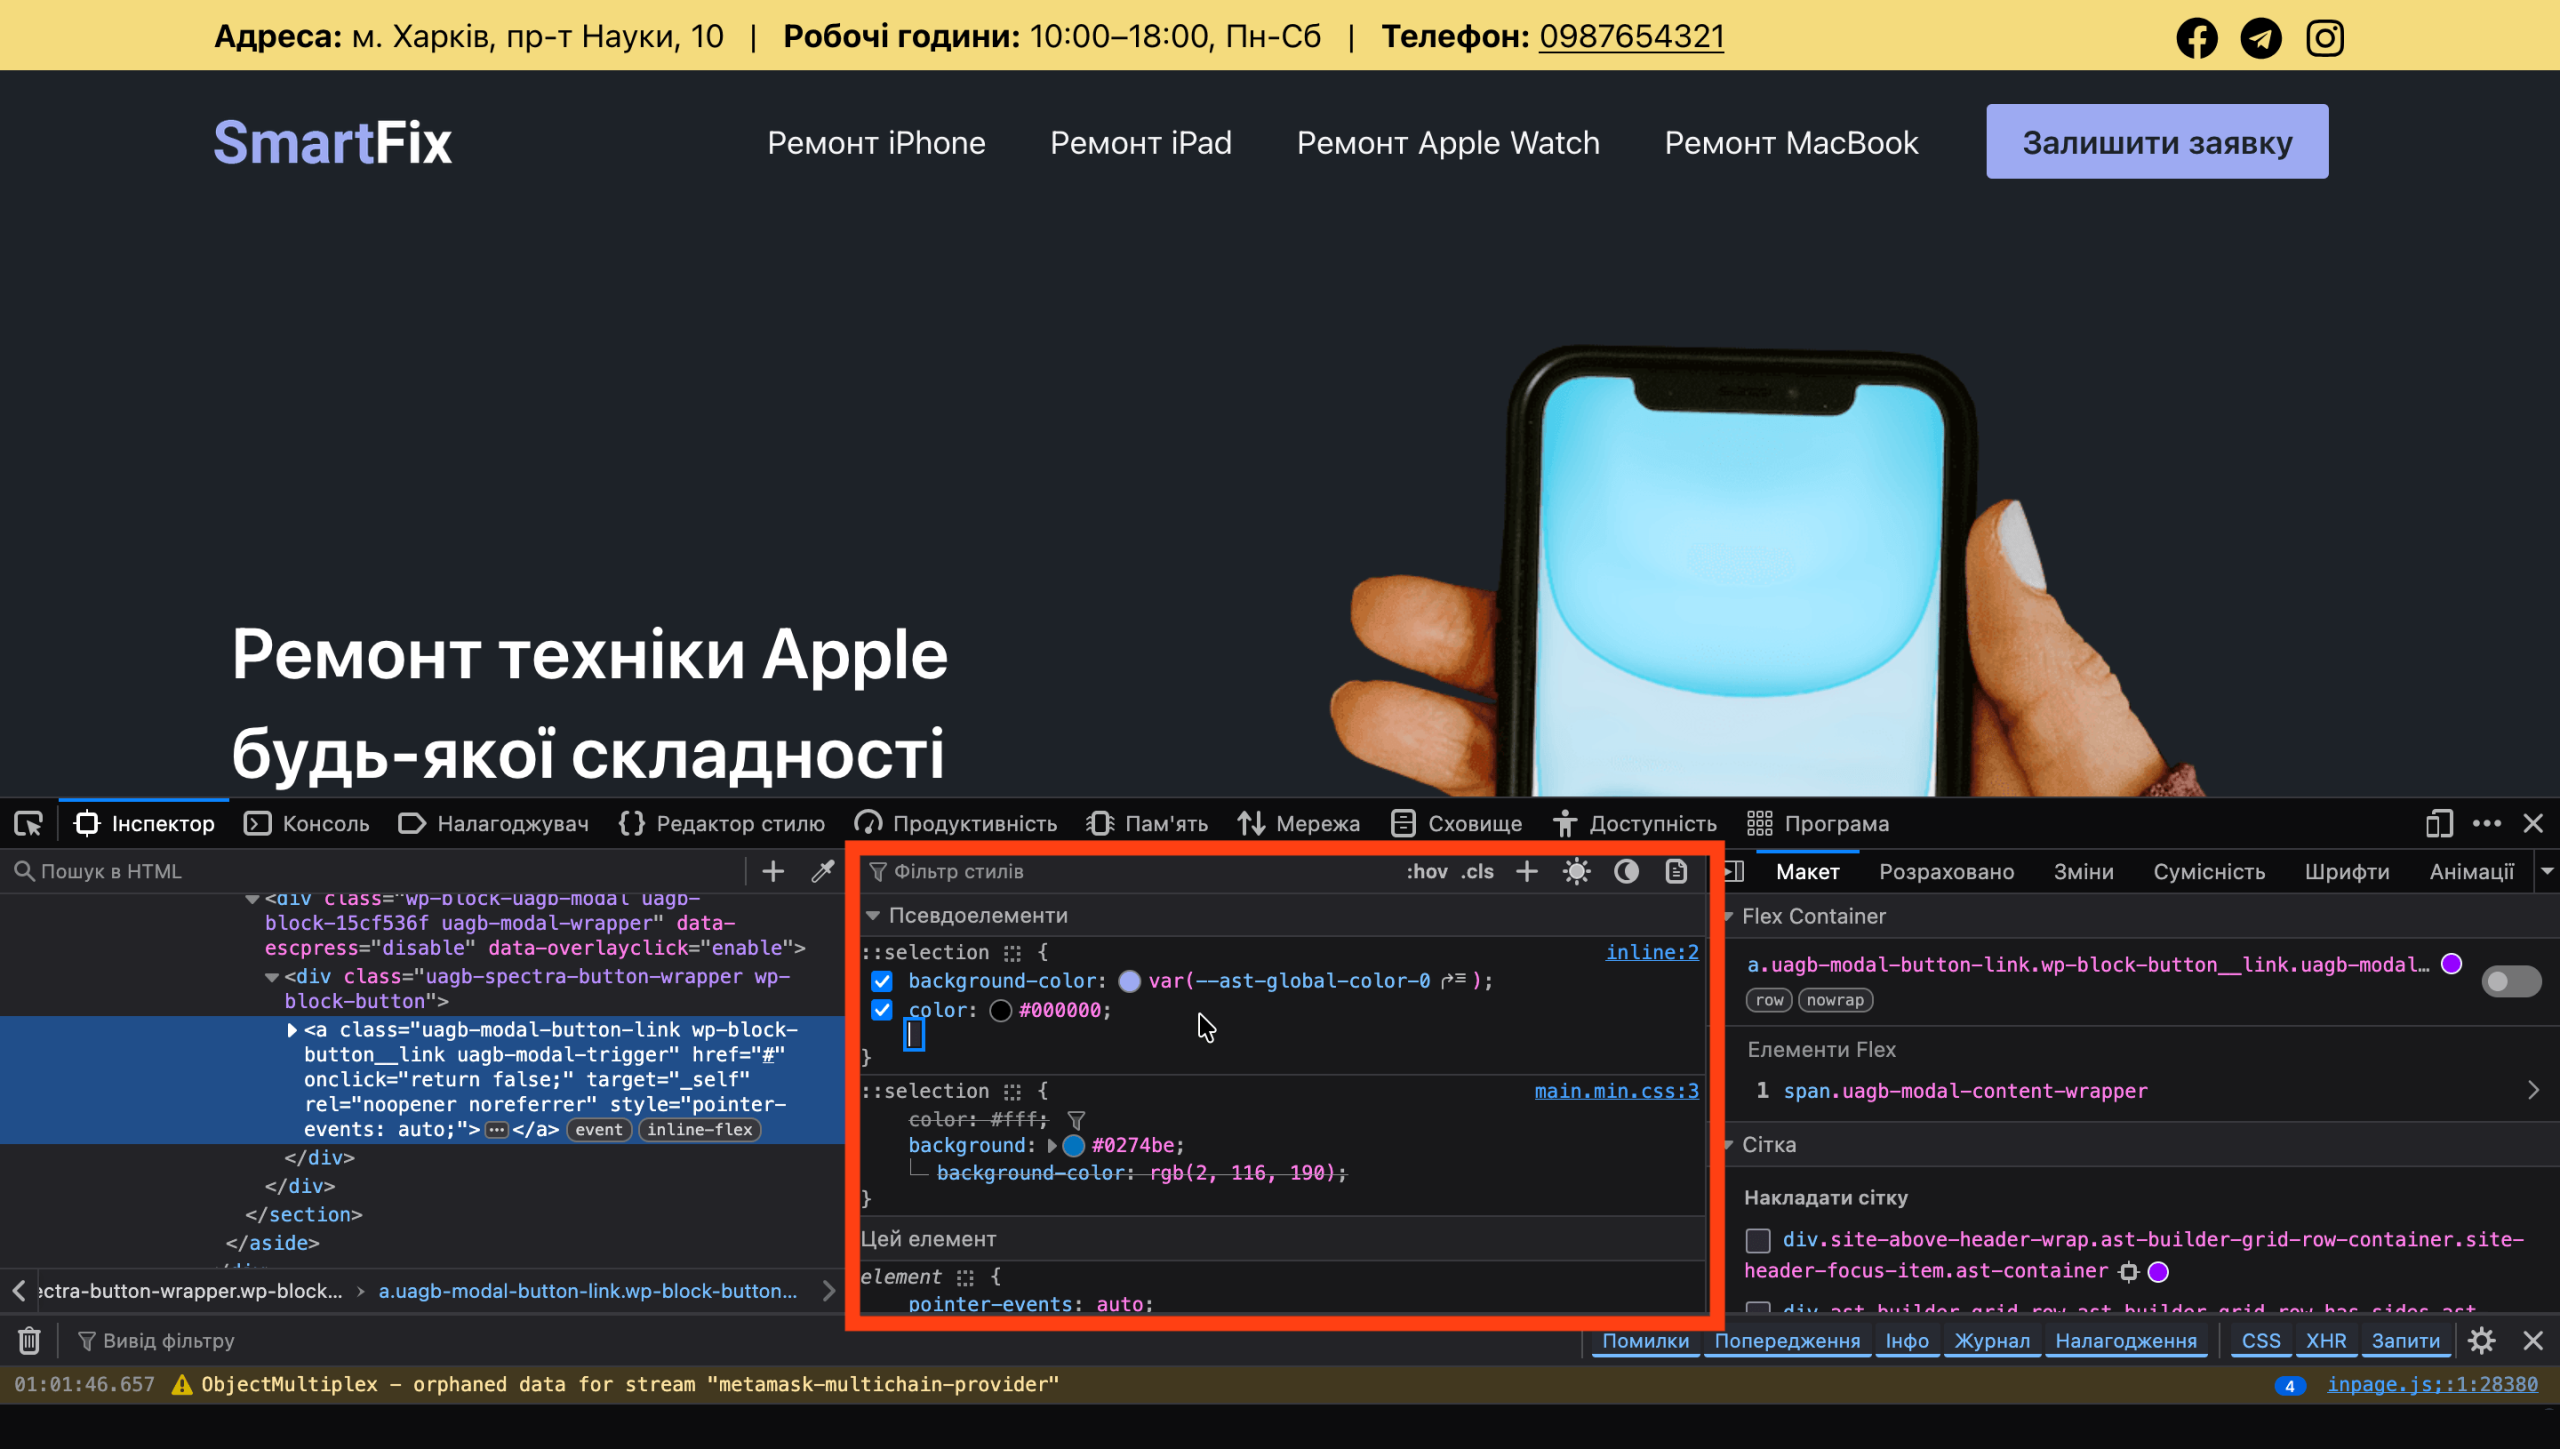Click highlighter icon next to element rule
This screenshot has width=2560, height=1449.
point(964,1277)
